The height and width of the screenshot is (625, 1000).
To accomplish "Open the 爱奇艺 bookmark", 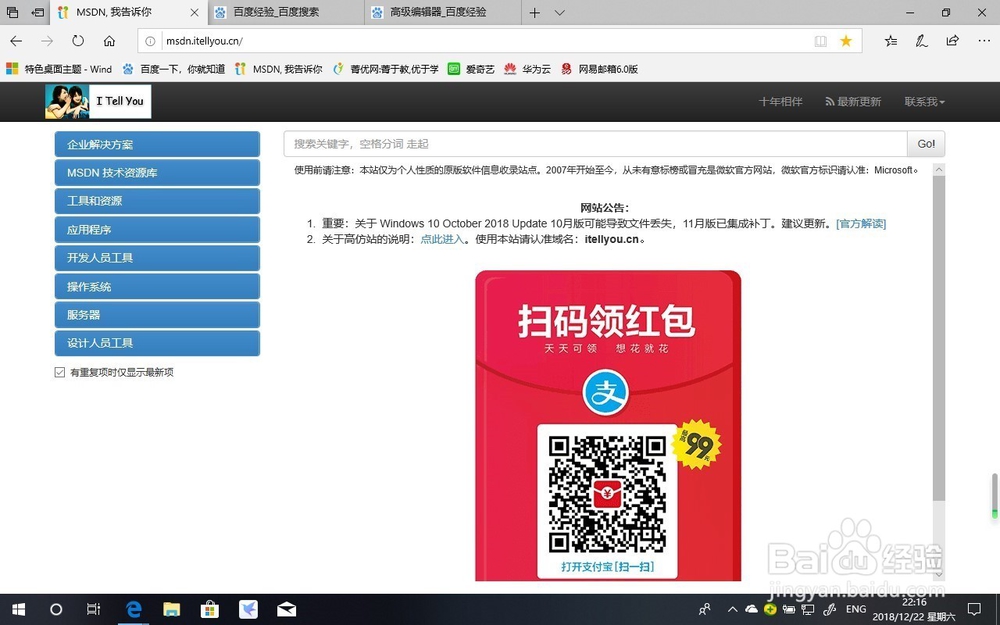I will pyautogui.click(x=471, y=69).
